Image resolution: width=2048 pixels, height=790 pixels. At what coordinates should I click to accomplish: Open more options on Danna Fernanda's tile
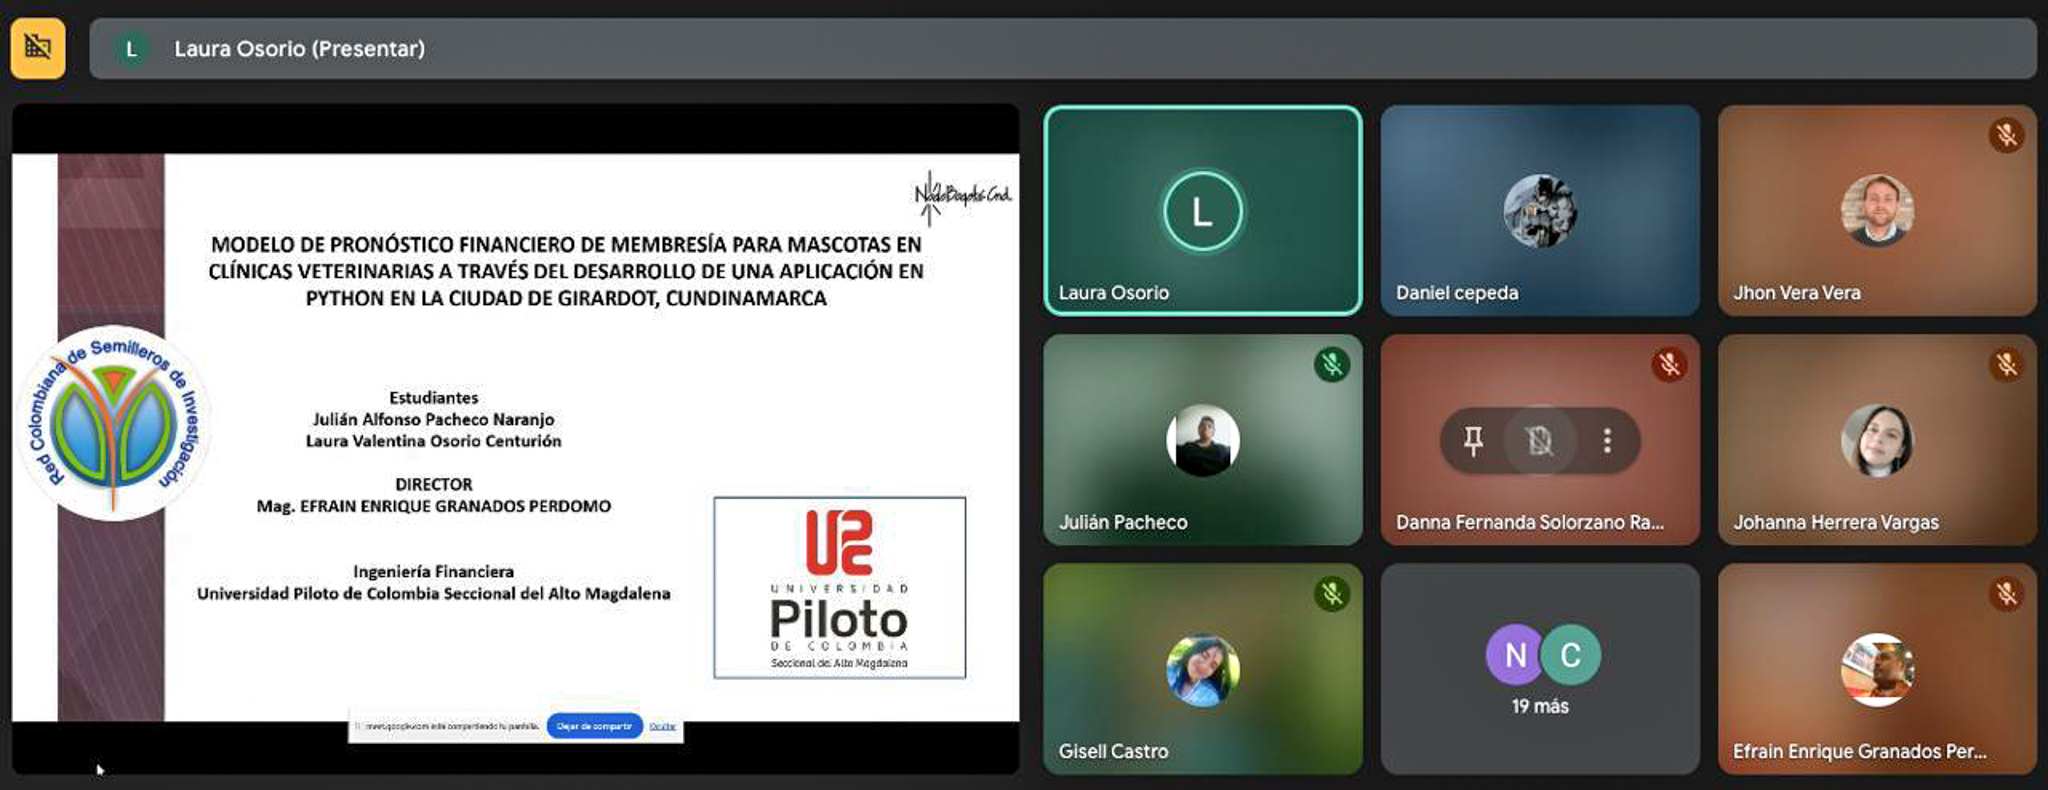pyautogui.click(x=1607, y=440)
